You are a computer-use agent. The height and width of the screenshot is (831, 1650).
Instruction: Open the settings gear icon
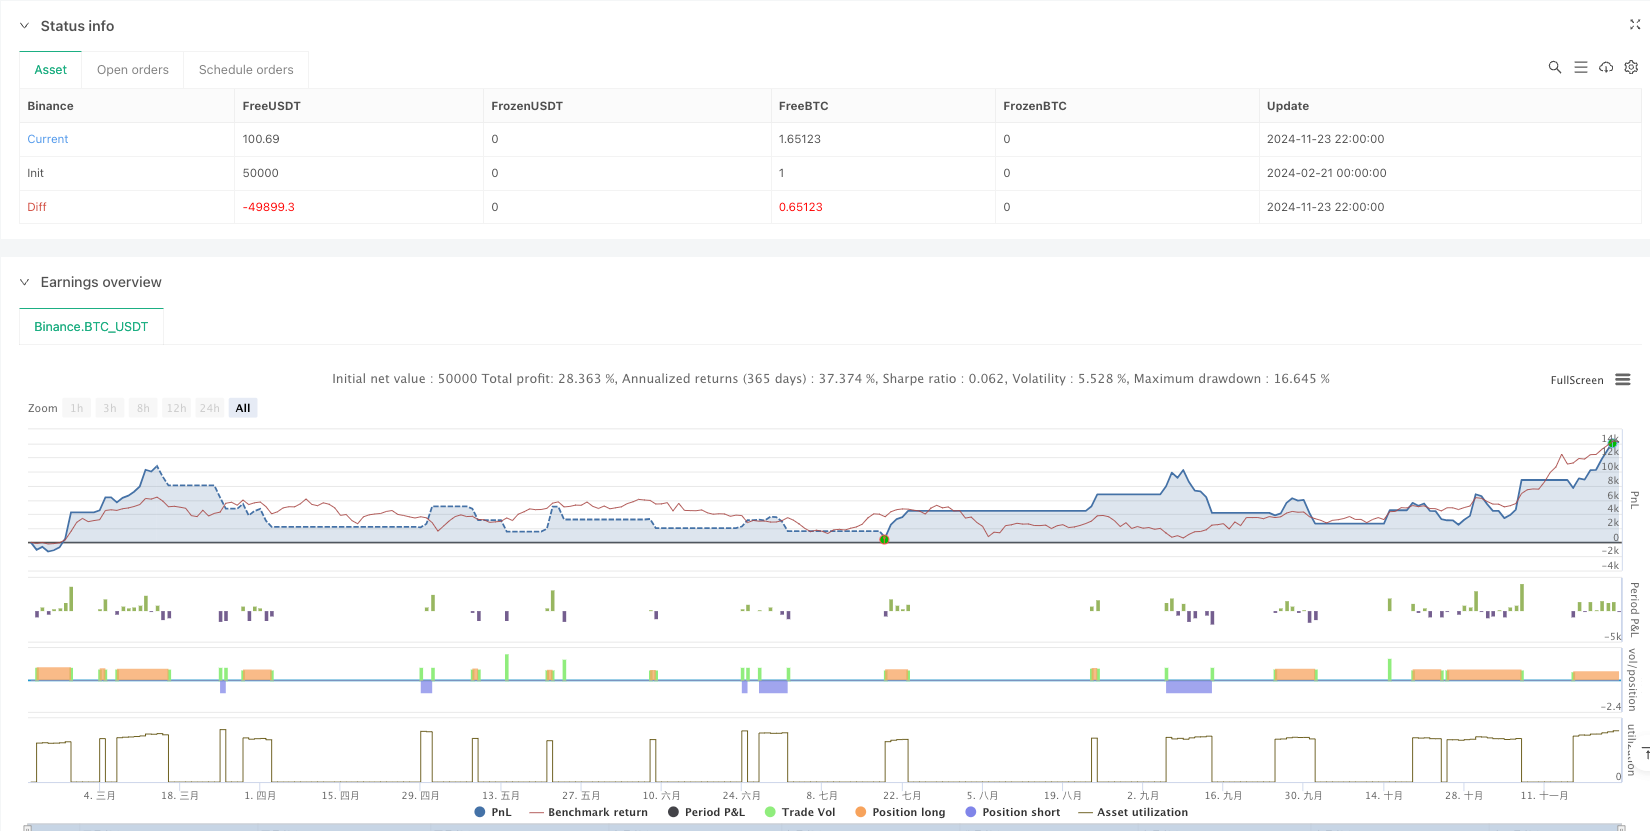(1631, 67)
